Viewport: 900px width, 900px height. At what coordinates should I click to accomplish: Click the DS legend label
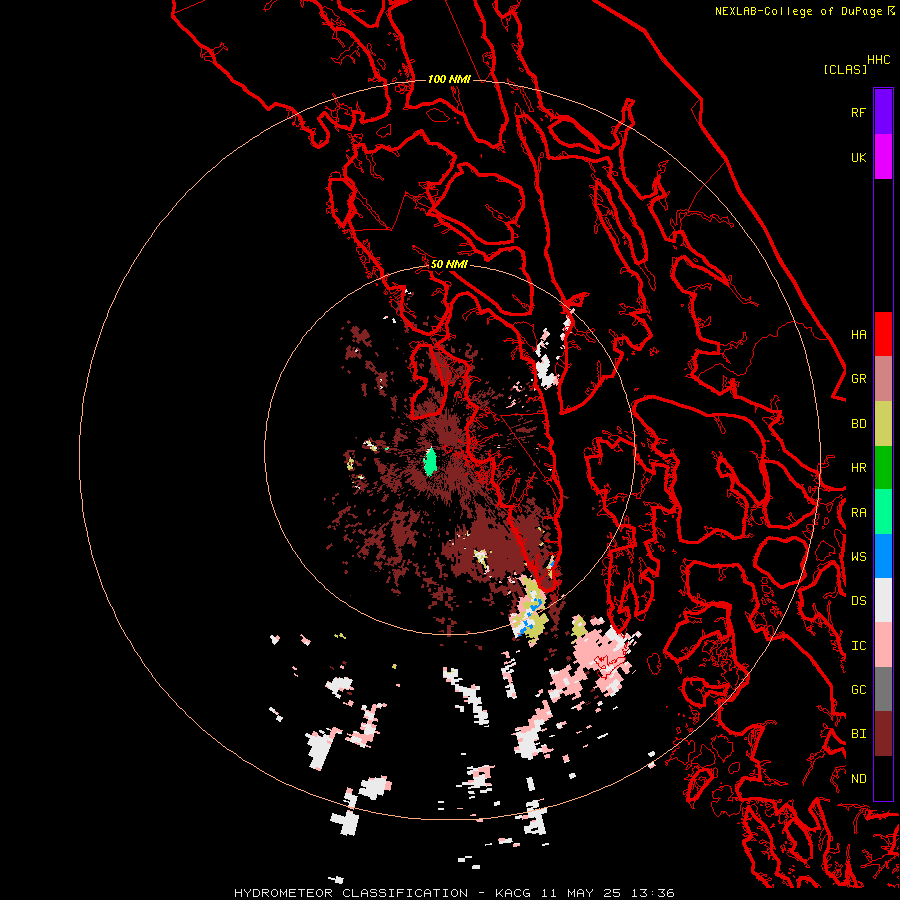coord(858,601)
